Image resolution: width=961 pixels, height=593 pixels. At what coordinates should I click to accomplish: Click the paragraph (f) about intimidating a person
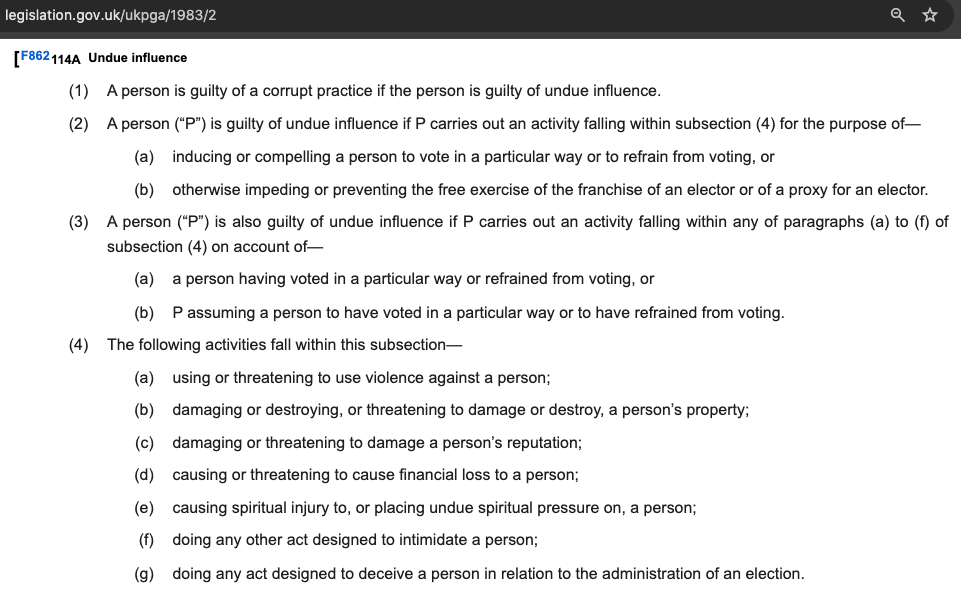coord(355,540)
